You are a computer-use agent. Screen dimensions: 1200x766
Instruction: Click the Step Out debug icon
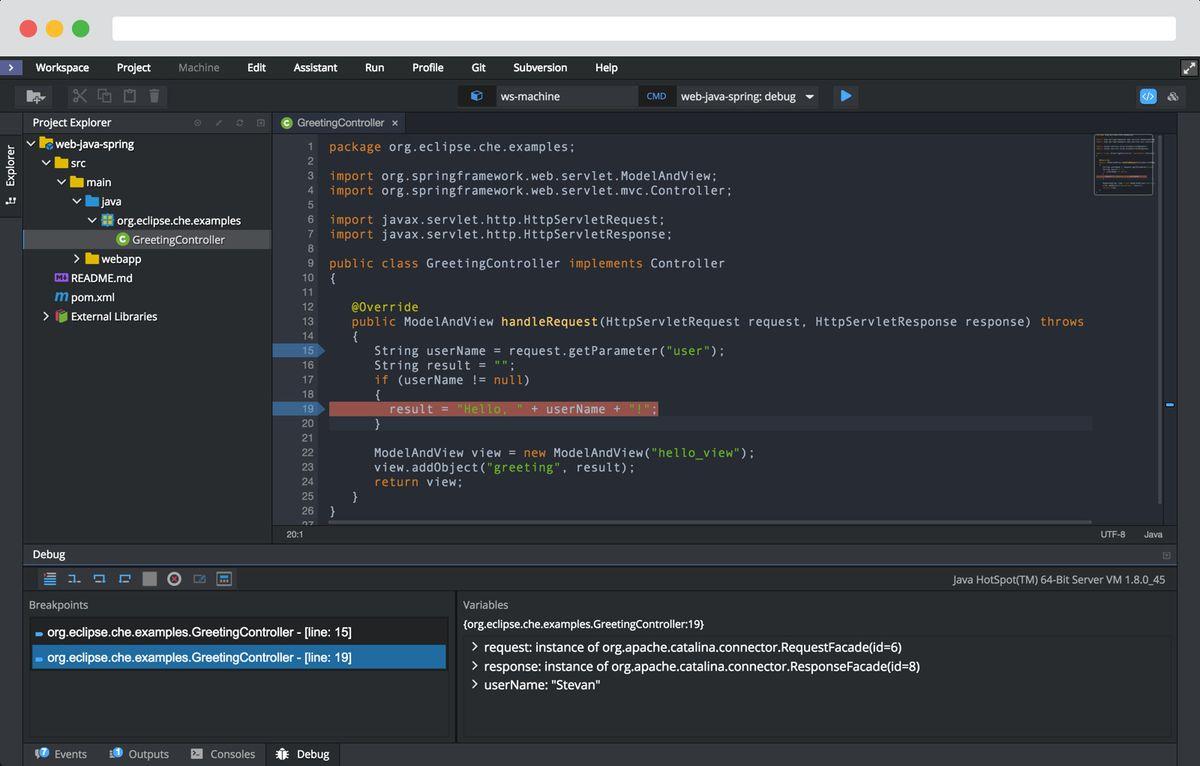click(124, 579)
